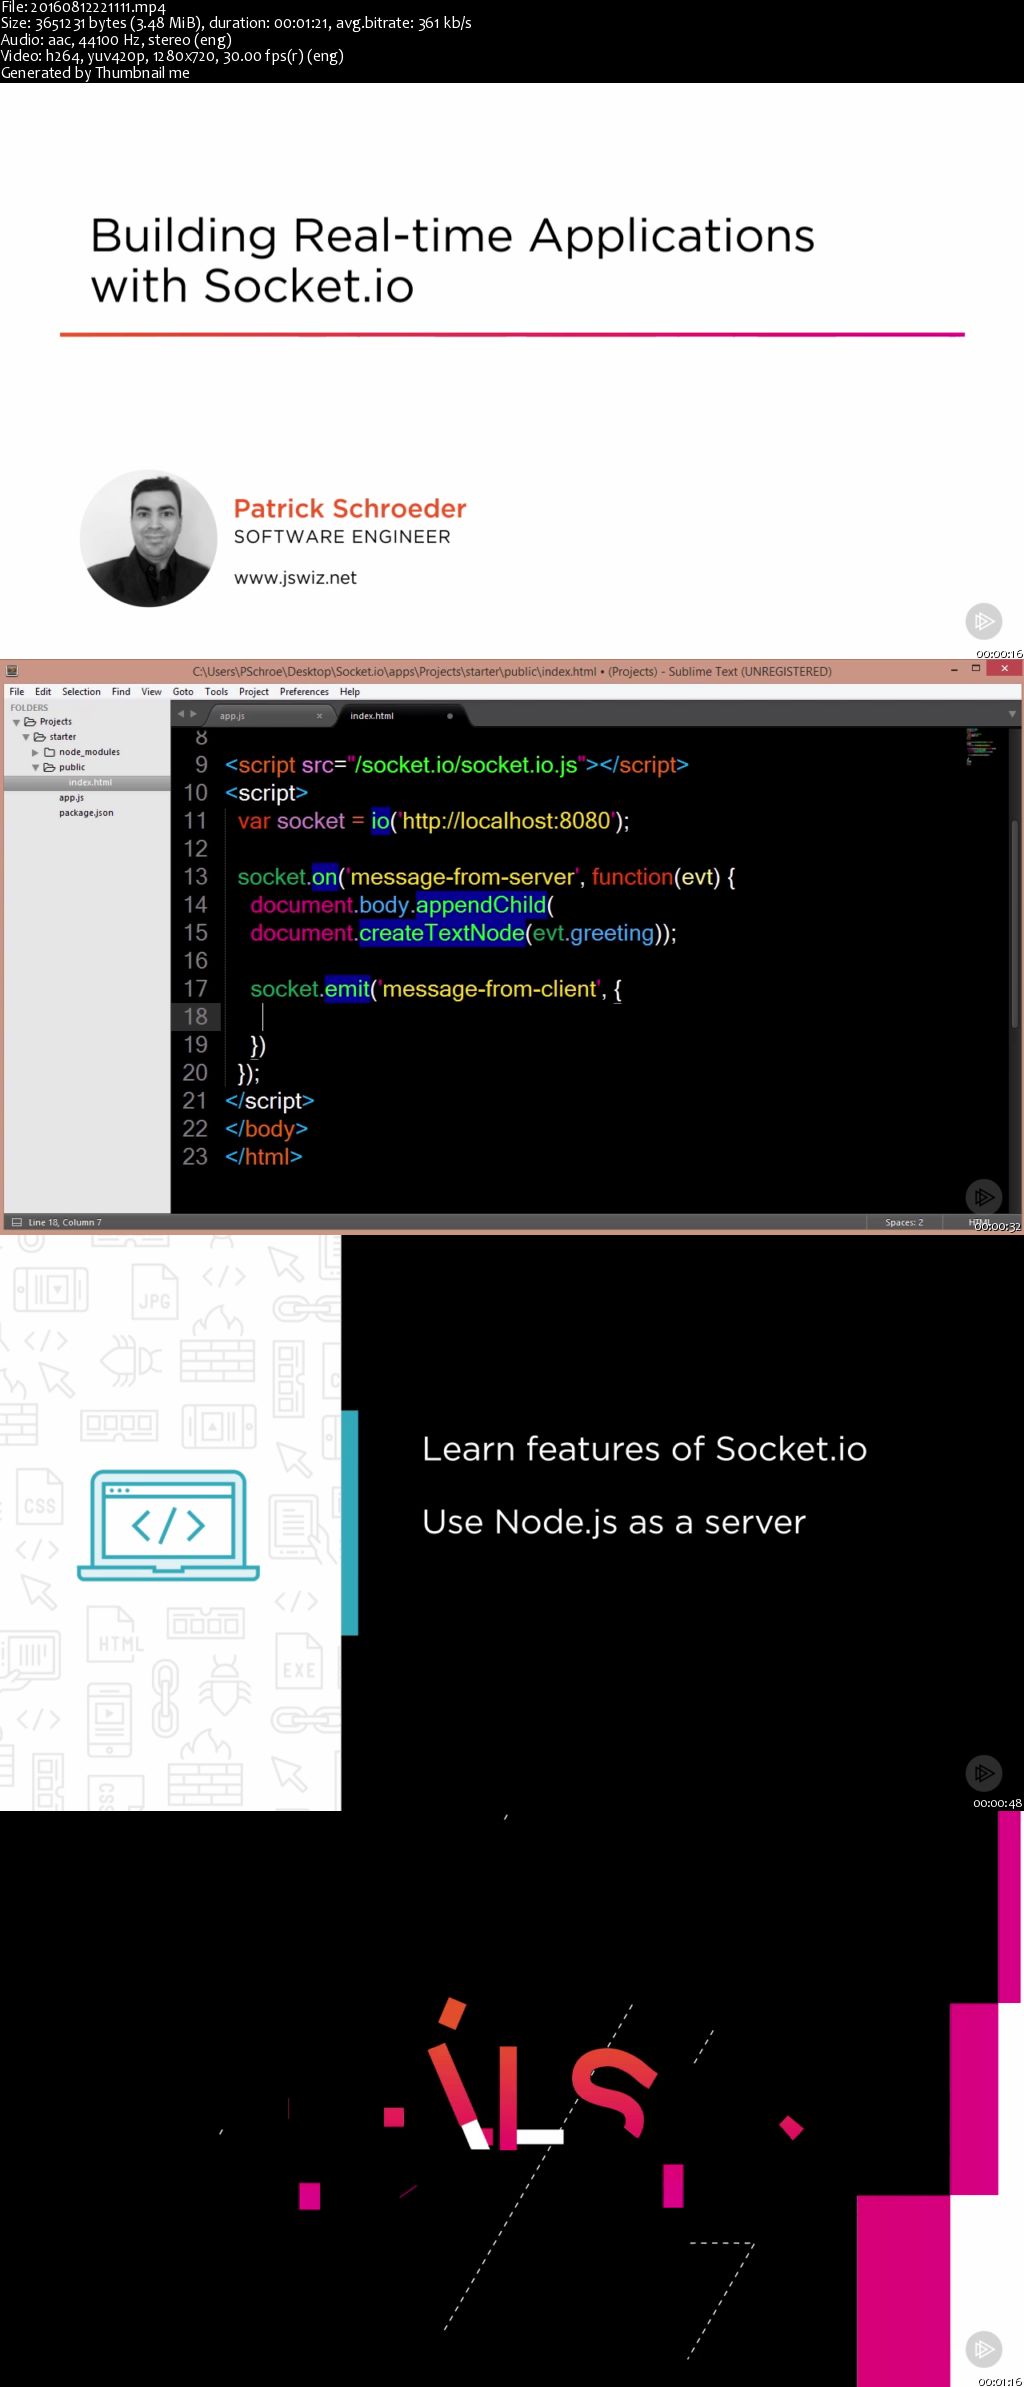This screenshot has width=1024, height=2387.
Task: Click the FOLDERS sidebar heading
Action: 29,707
